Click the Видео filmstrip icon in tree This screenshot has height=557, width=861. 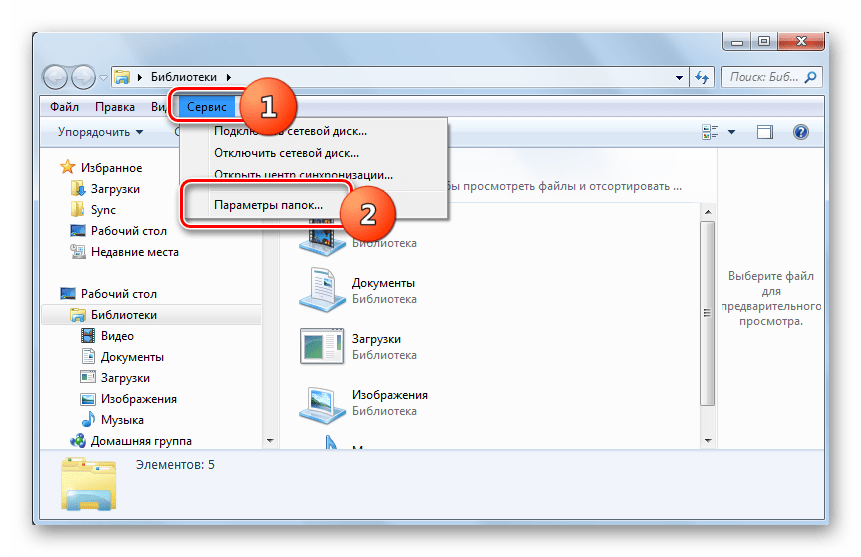87,335
